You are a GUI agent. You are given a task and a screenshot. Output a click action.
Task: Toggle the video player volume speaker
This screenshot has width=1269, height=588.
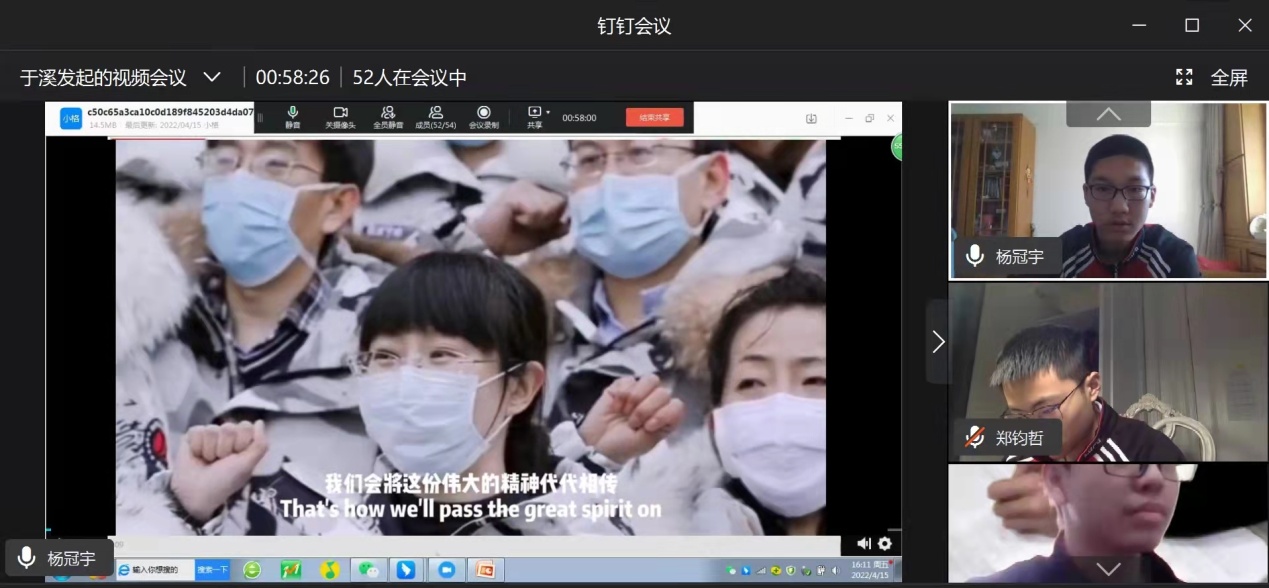864,544
